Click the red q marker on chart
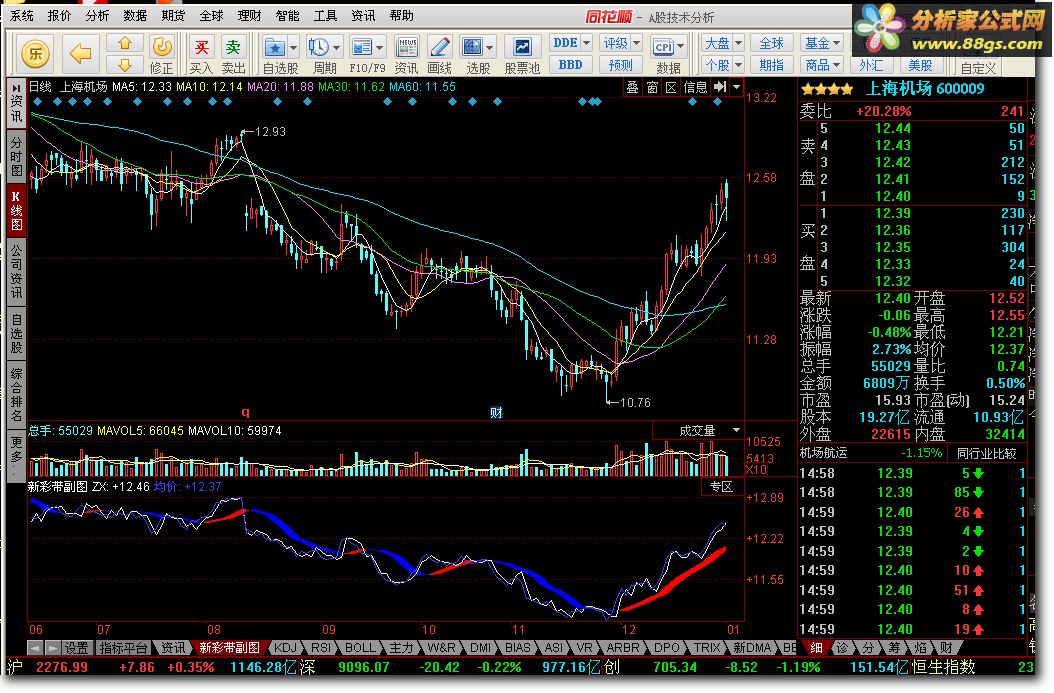 click(x=245, y=412)
